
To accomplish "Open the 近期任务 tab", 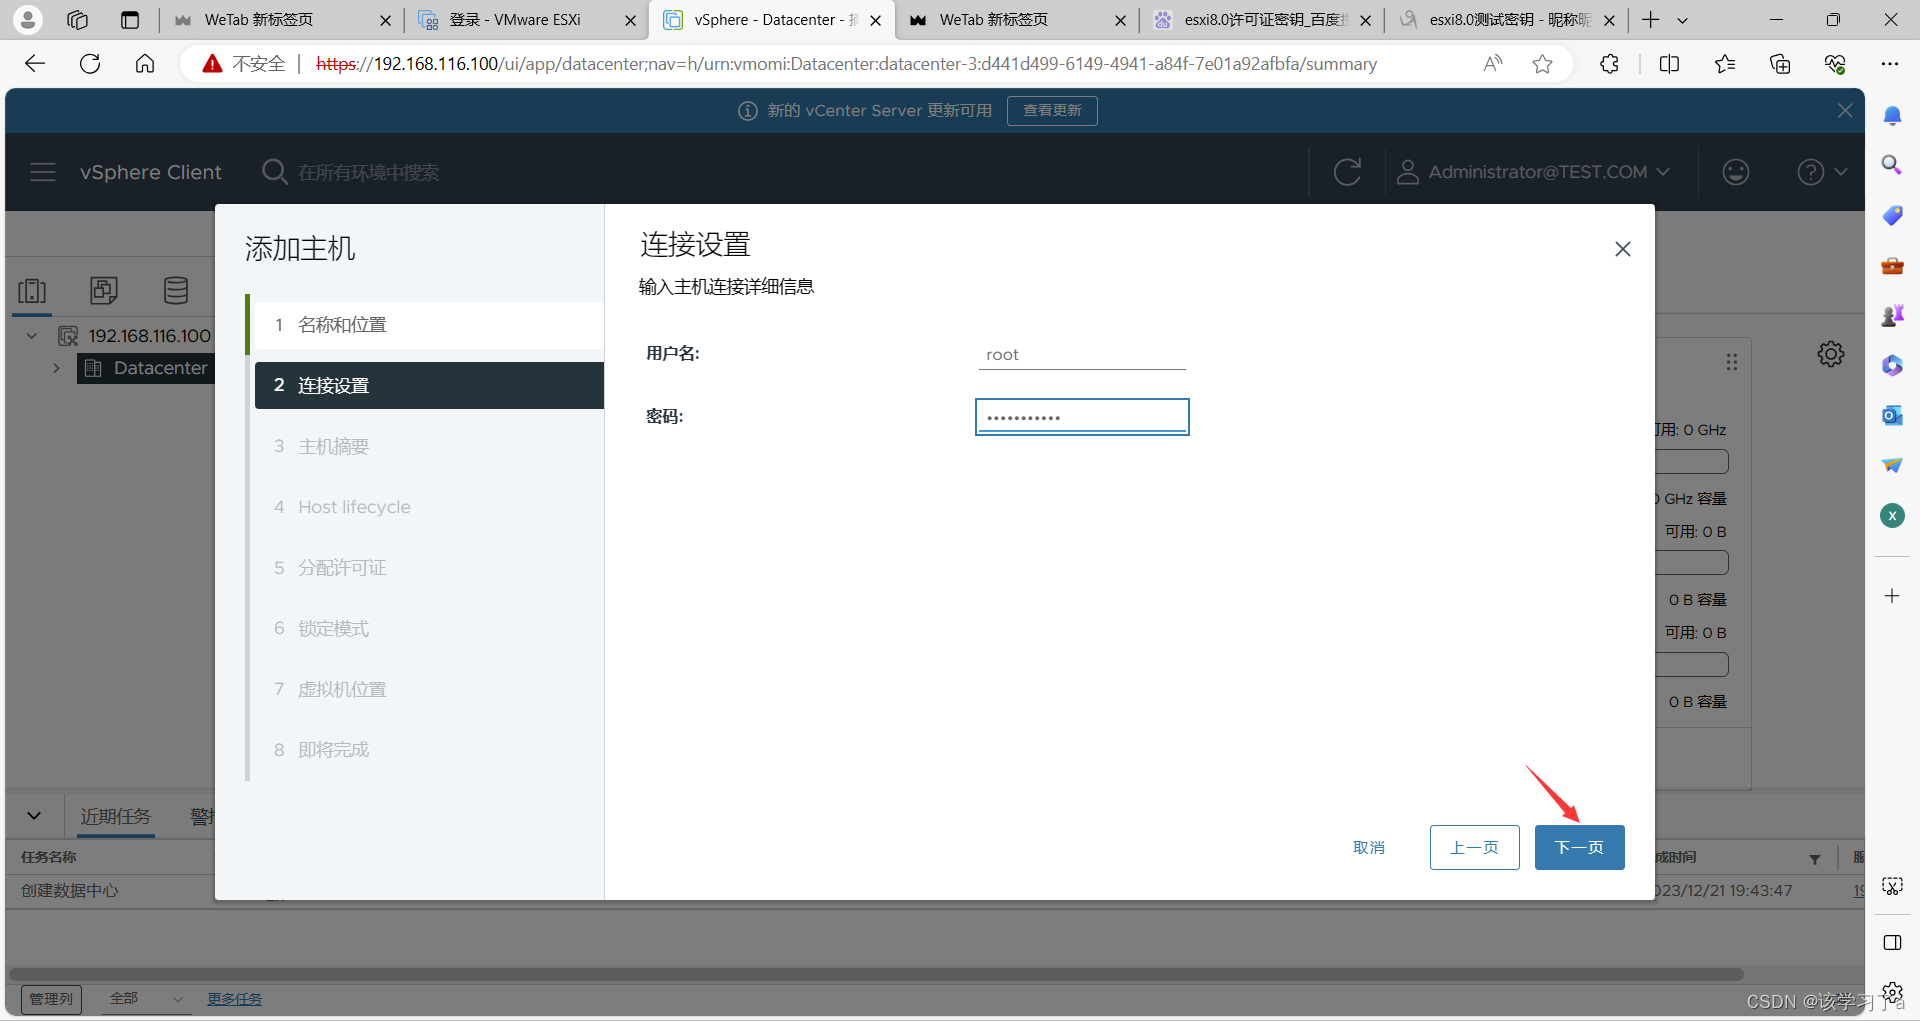I will click(x=116, y=817).
